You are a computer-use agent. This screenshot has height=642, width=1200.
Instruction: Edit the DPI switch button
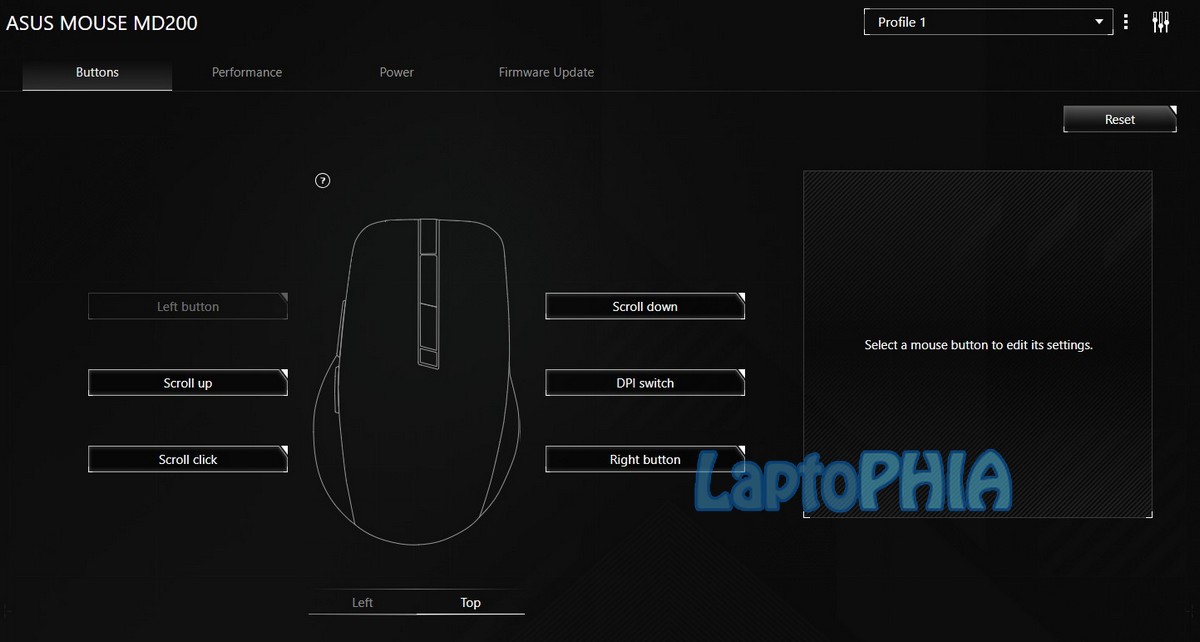tap(645, 383)
